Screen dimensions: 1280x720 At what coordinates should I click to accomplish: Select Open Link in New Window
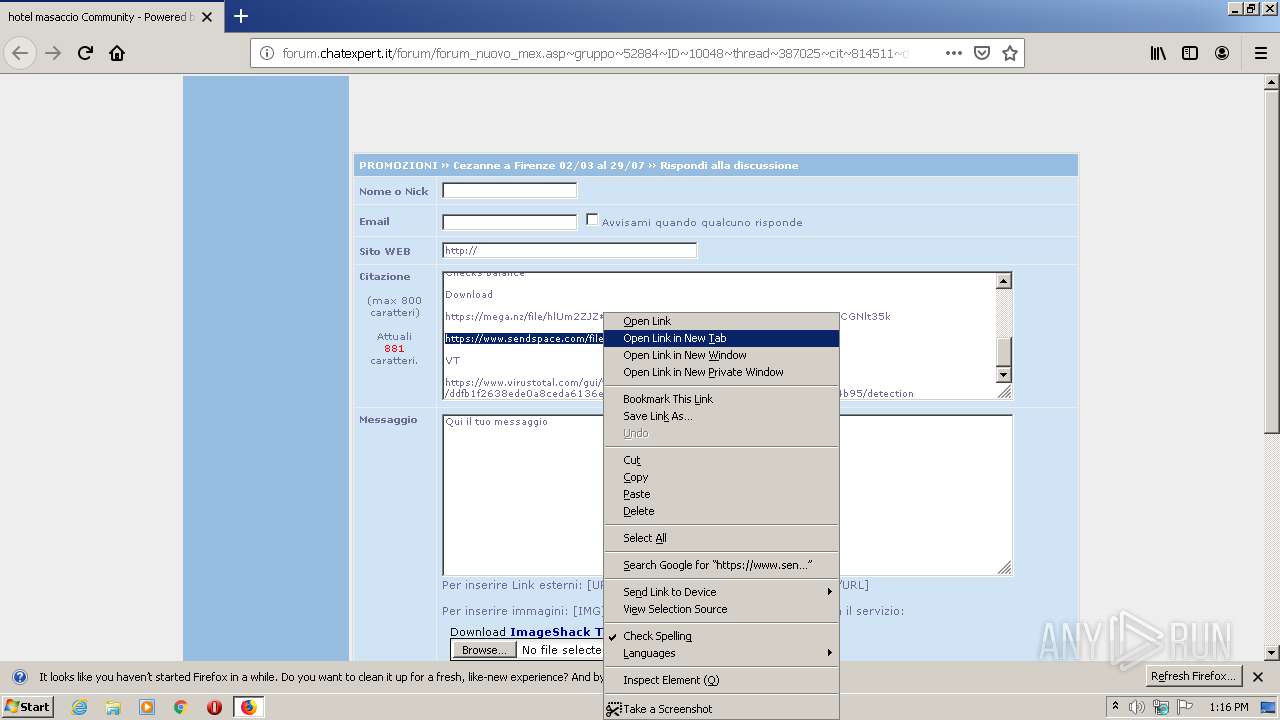click(x=721, y=355)
